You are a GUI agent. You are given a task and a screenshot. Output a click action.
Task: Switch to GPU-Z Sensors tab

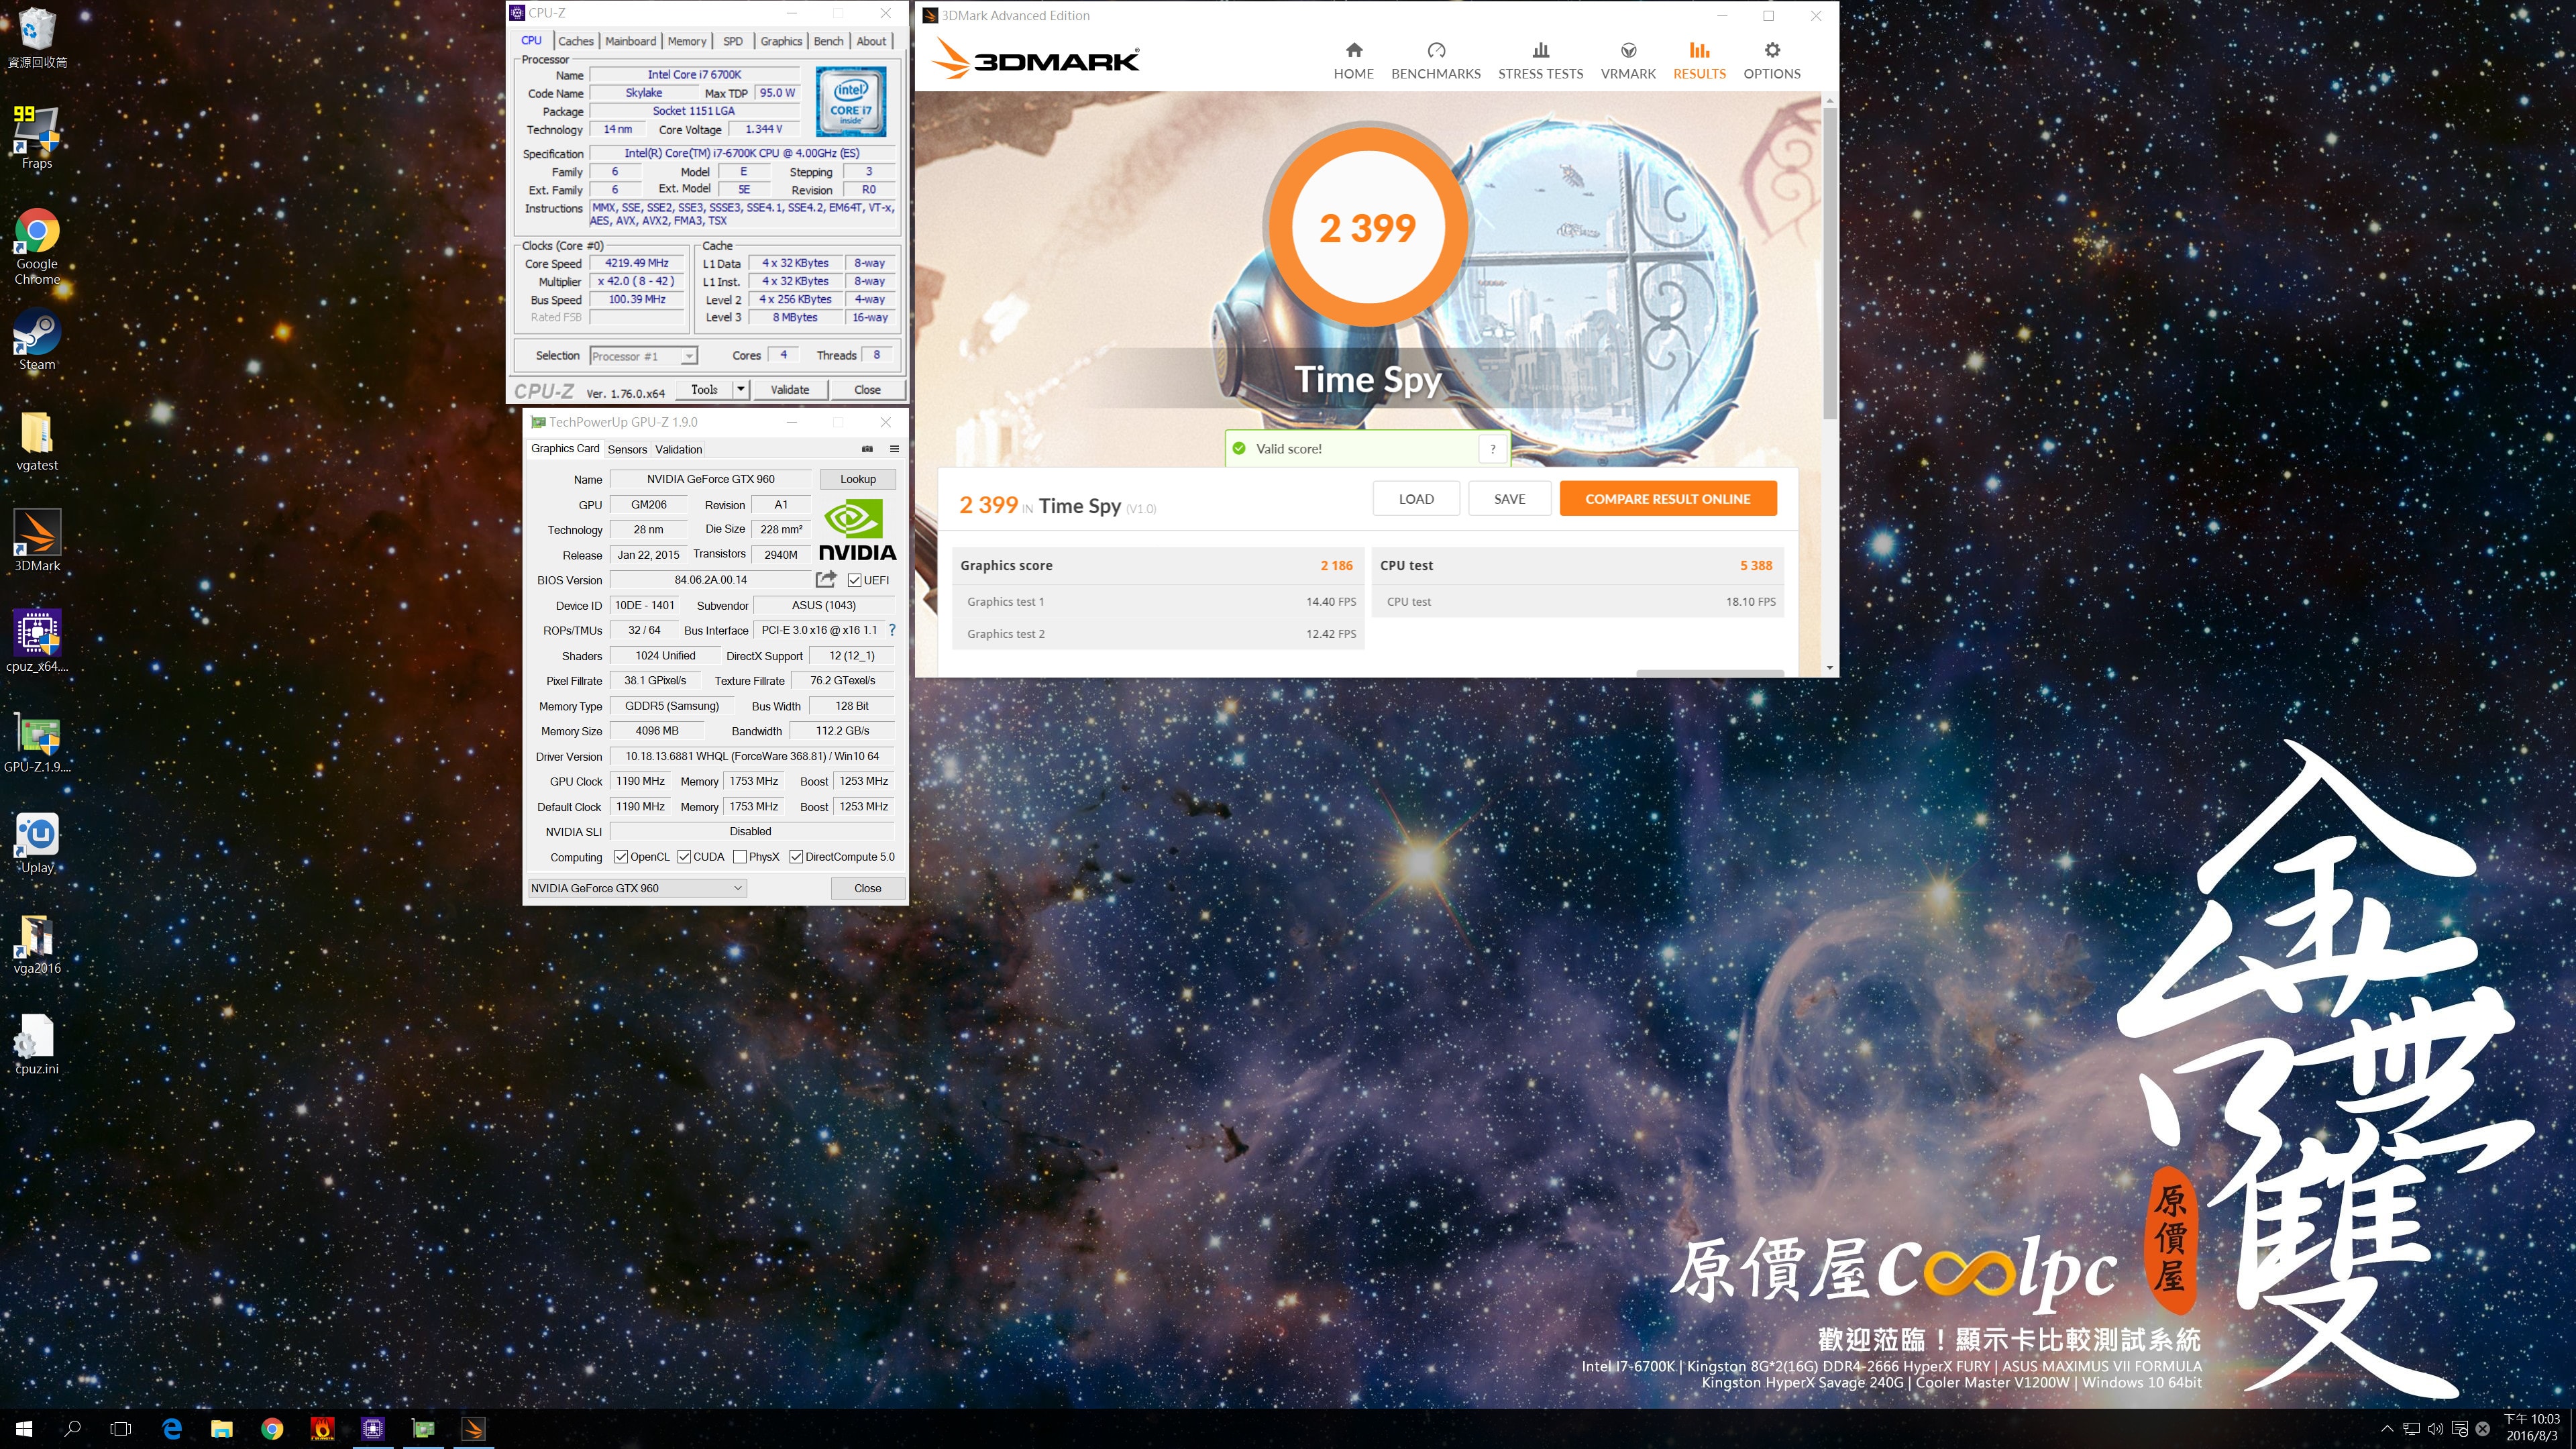(627, 449)
